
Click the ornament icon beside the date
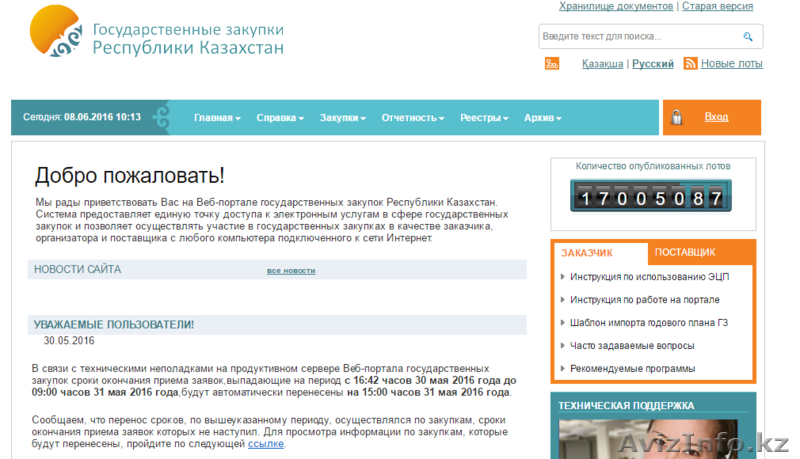click(162, 117)
